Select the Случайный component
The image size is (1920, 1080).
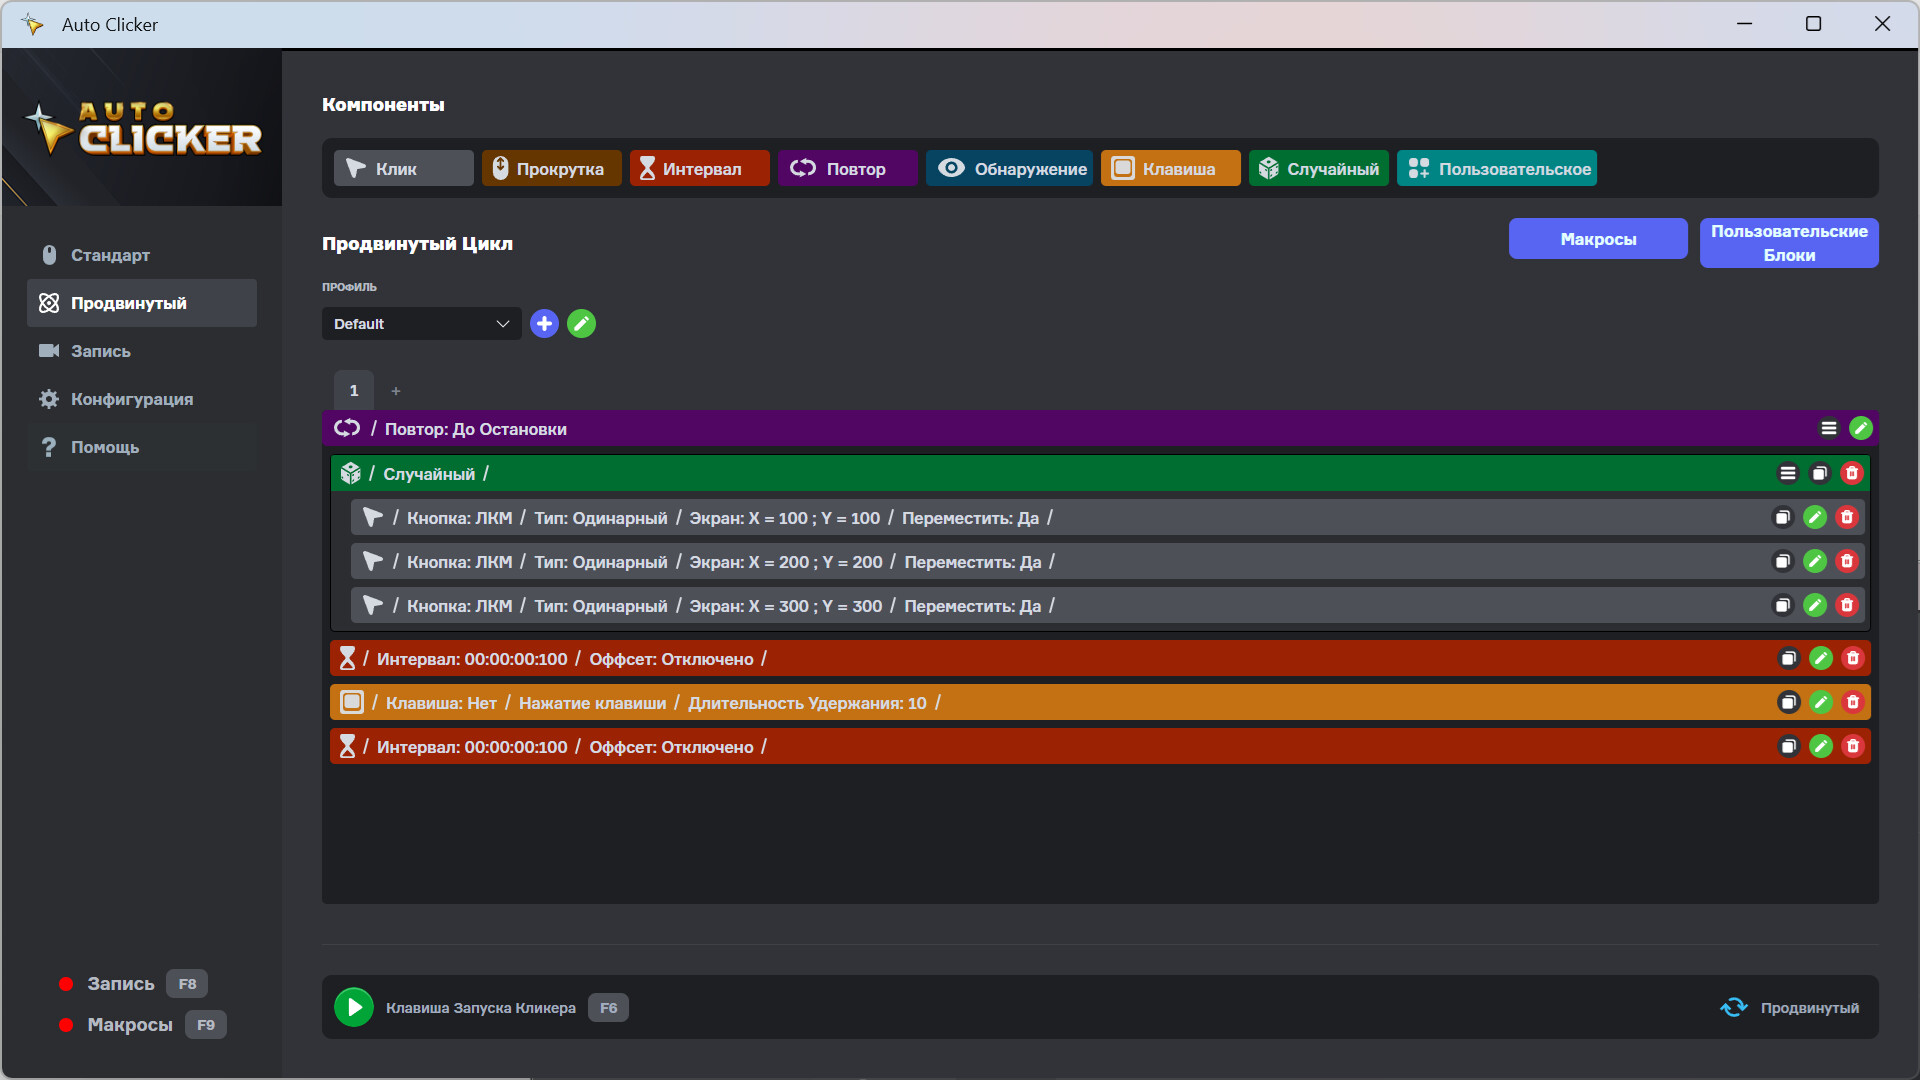point(1318,168)
